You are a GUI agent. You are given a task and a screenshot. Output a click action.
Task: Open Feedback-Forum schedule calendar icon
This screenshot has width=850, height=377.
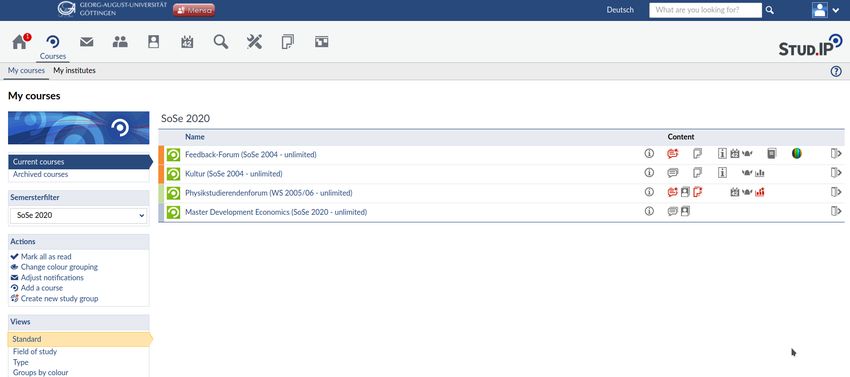(x=735, y=154)
